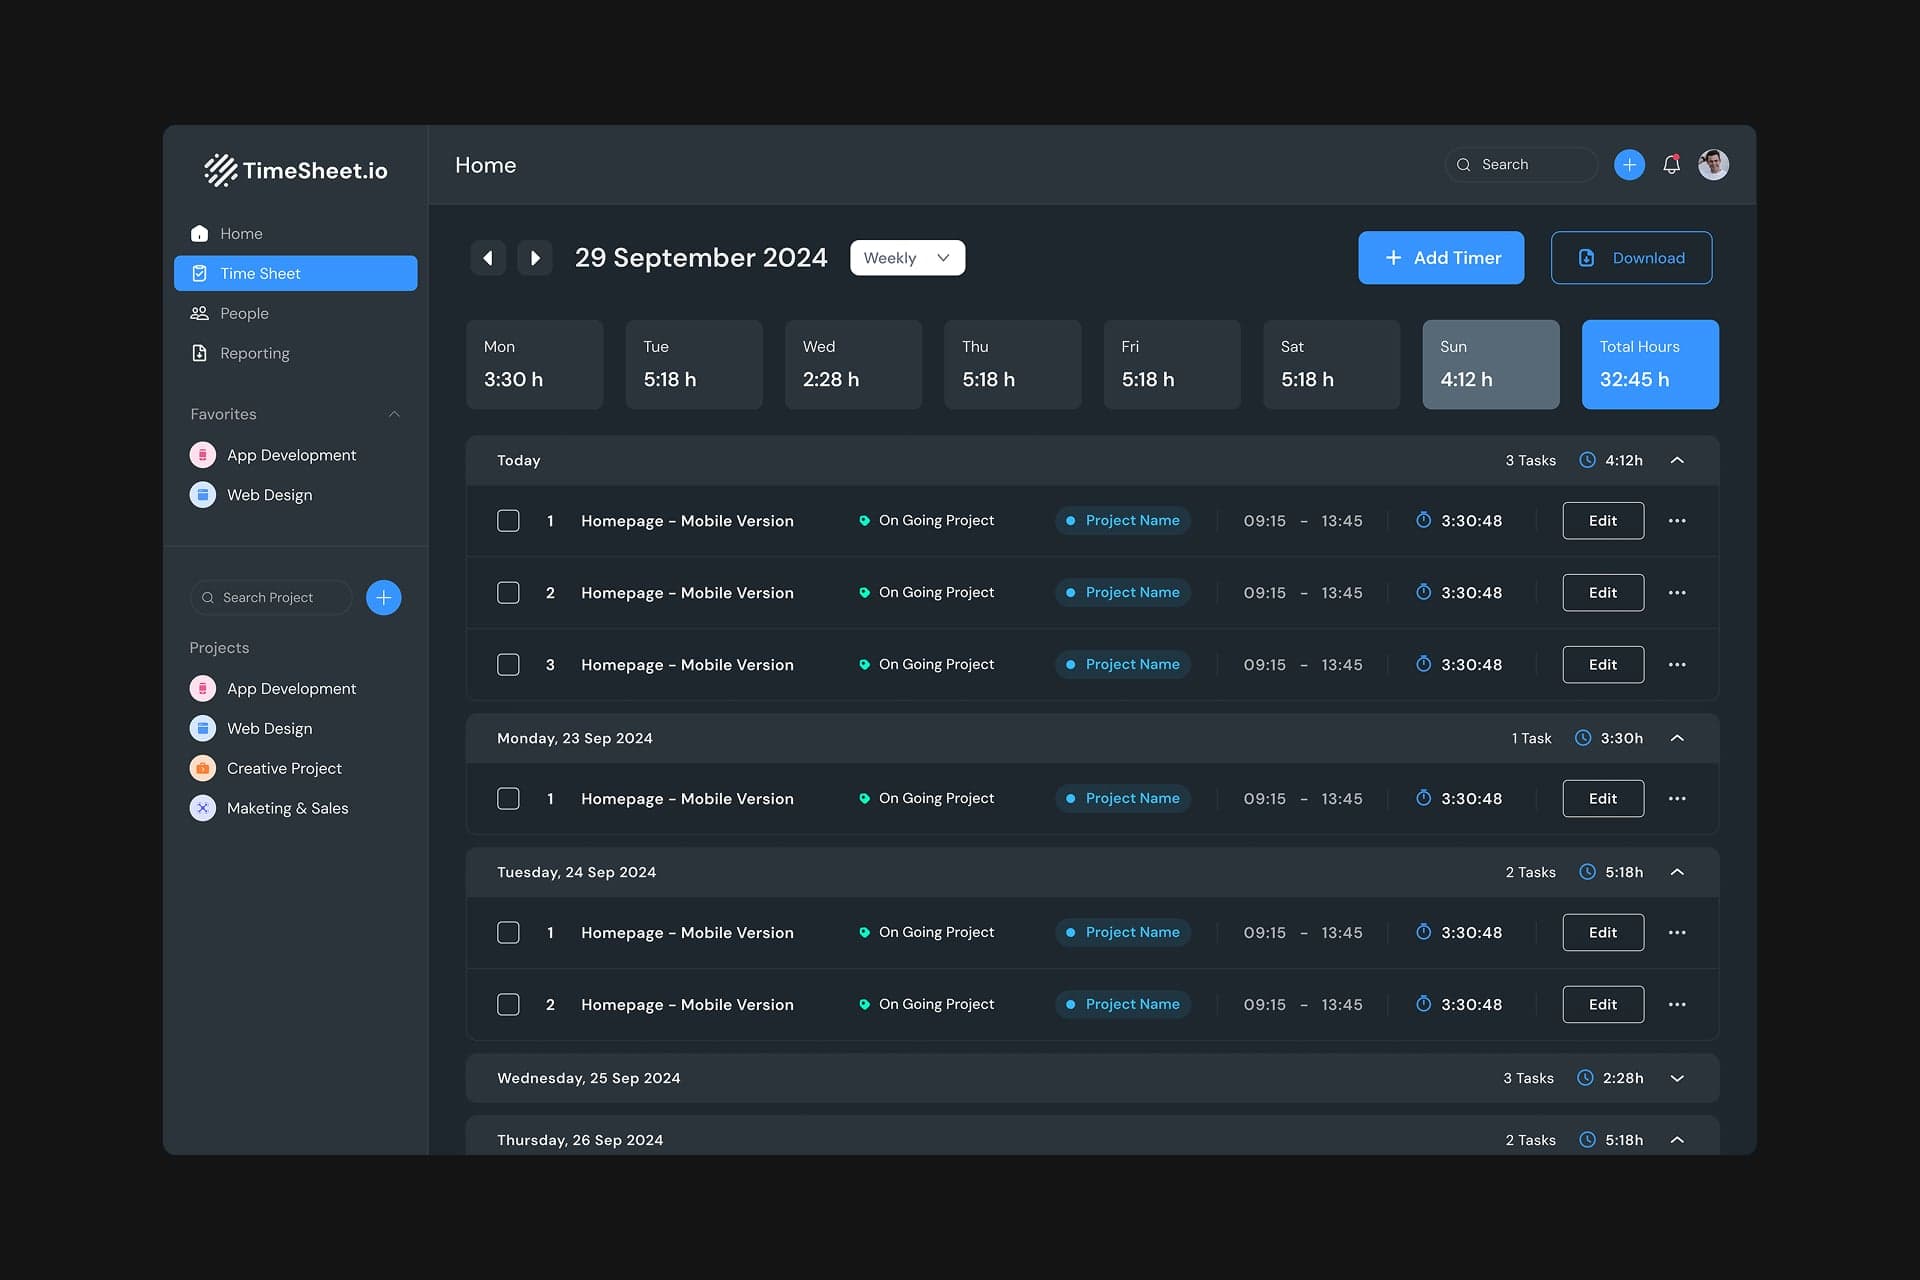Select the Creative Project in sidebar
The width and height of the screenshot is (1920, 1280).
click(x=284, y=768)
